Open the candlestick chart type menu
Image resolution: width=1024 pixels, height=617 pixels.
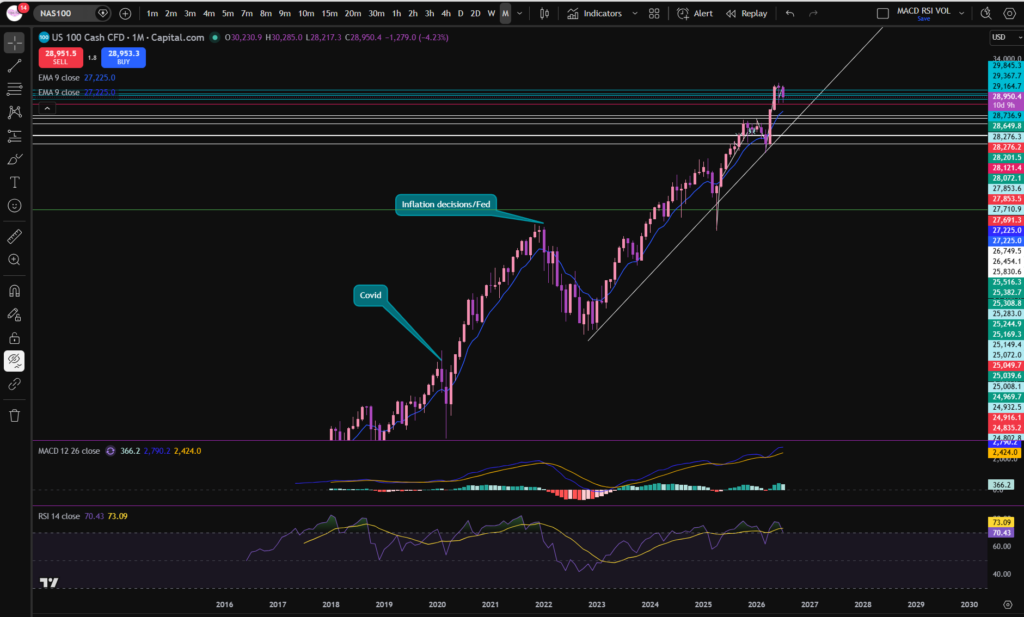click(x=544, y=13)
